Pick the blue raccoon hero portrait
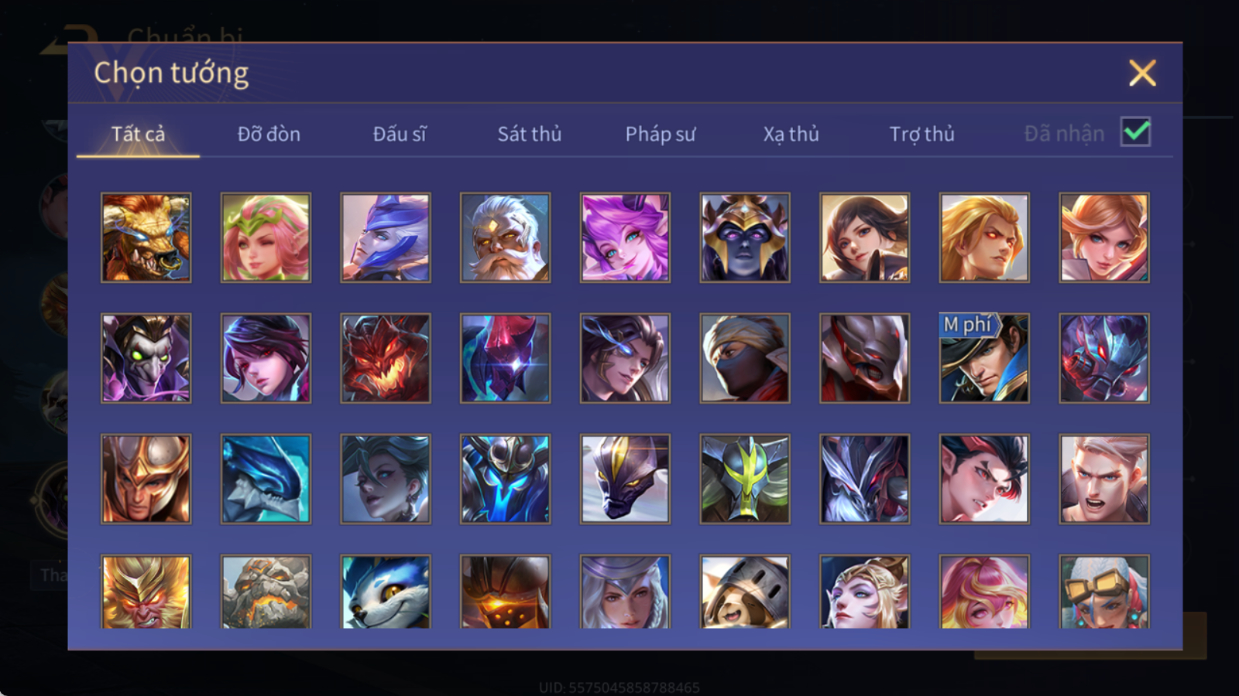1239x696 pixels. 385,592
